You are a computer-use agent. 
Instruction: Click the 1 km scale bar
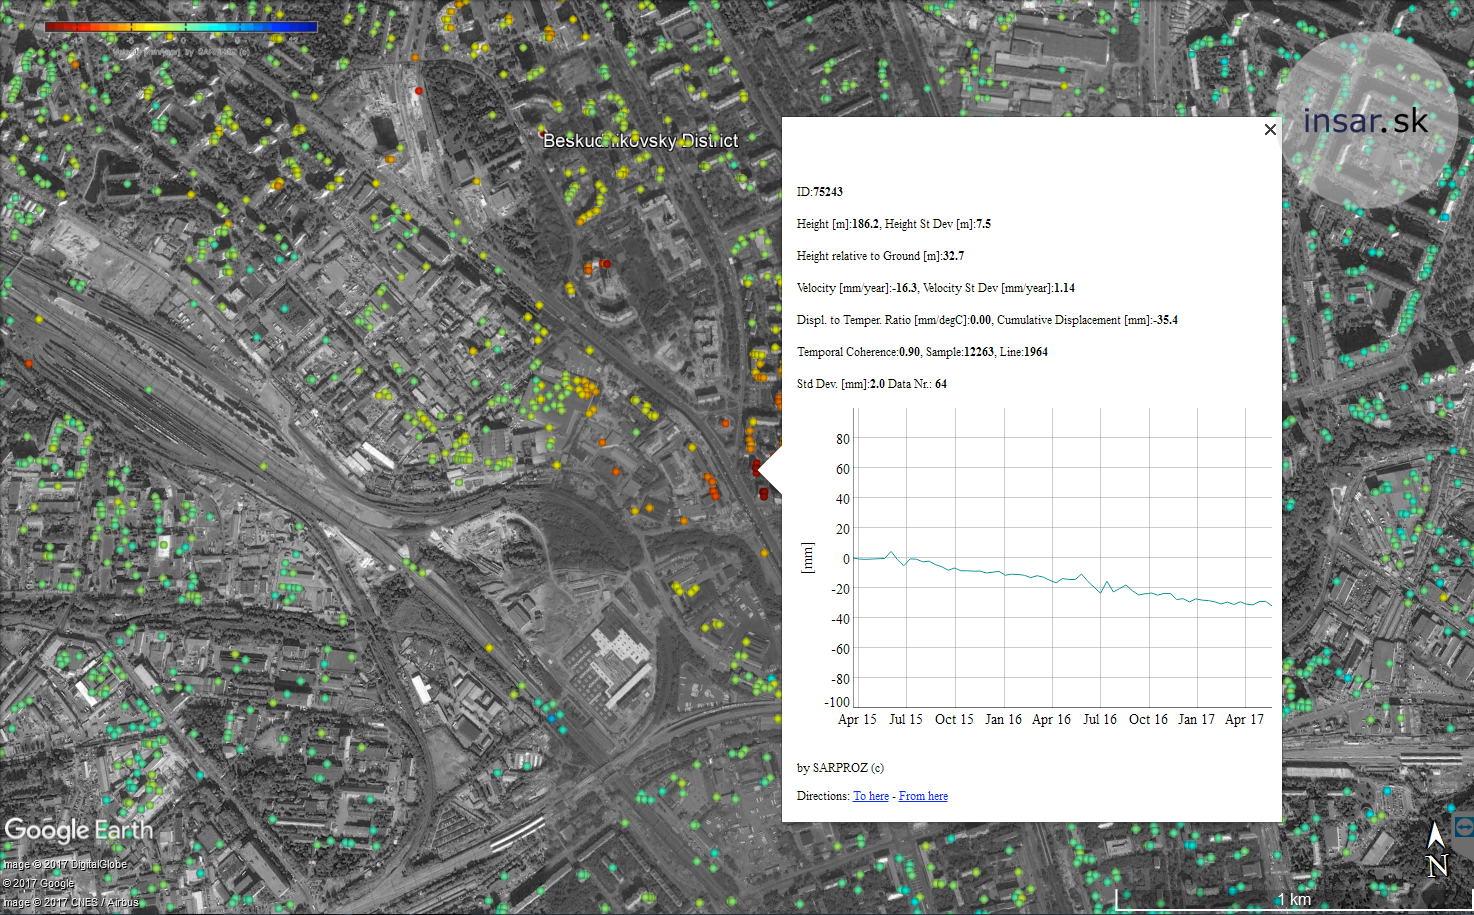pos(1293,900)
